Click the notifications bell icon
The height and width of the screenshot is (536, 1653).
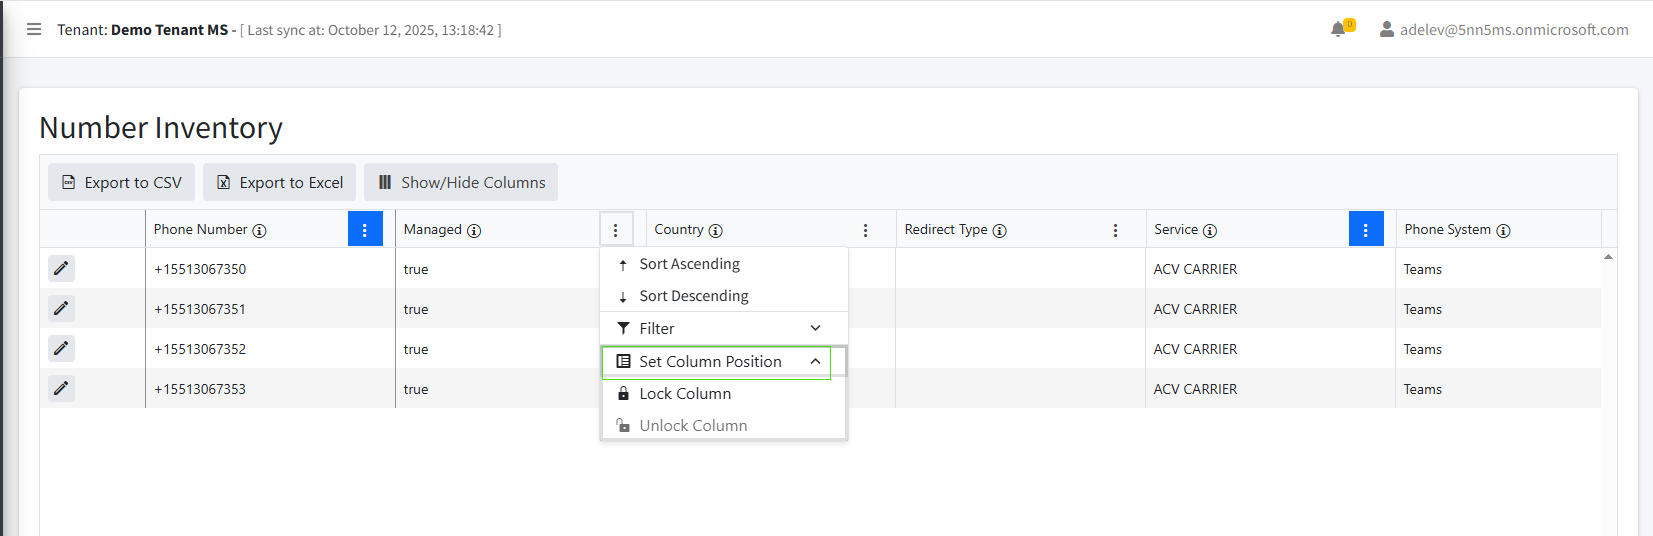[x=1338, y=29]
